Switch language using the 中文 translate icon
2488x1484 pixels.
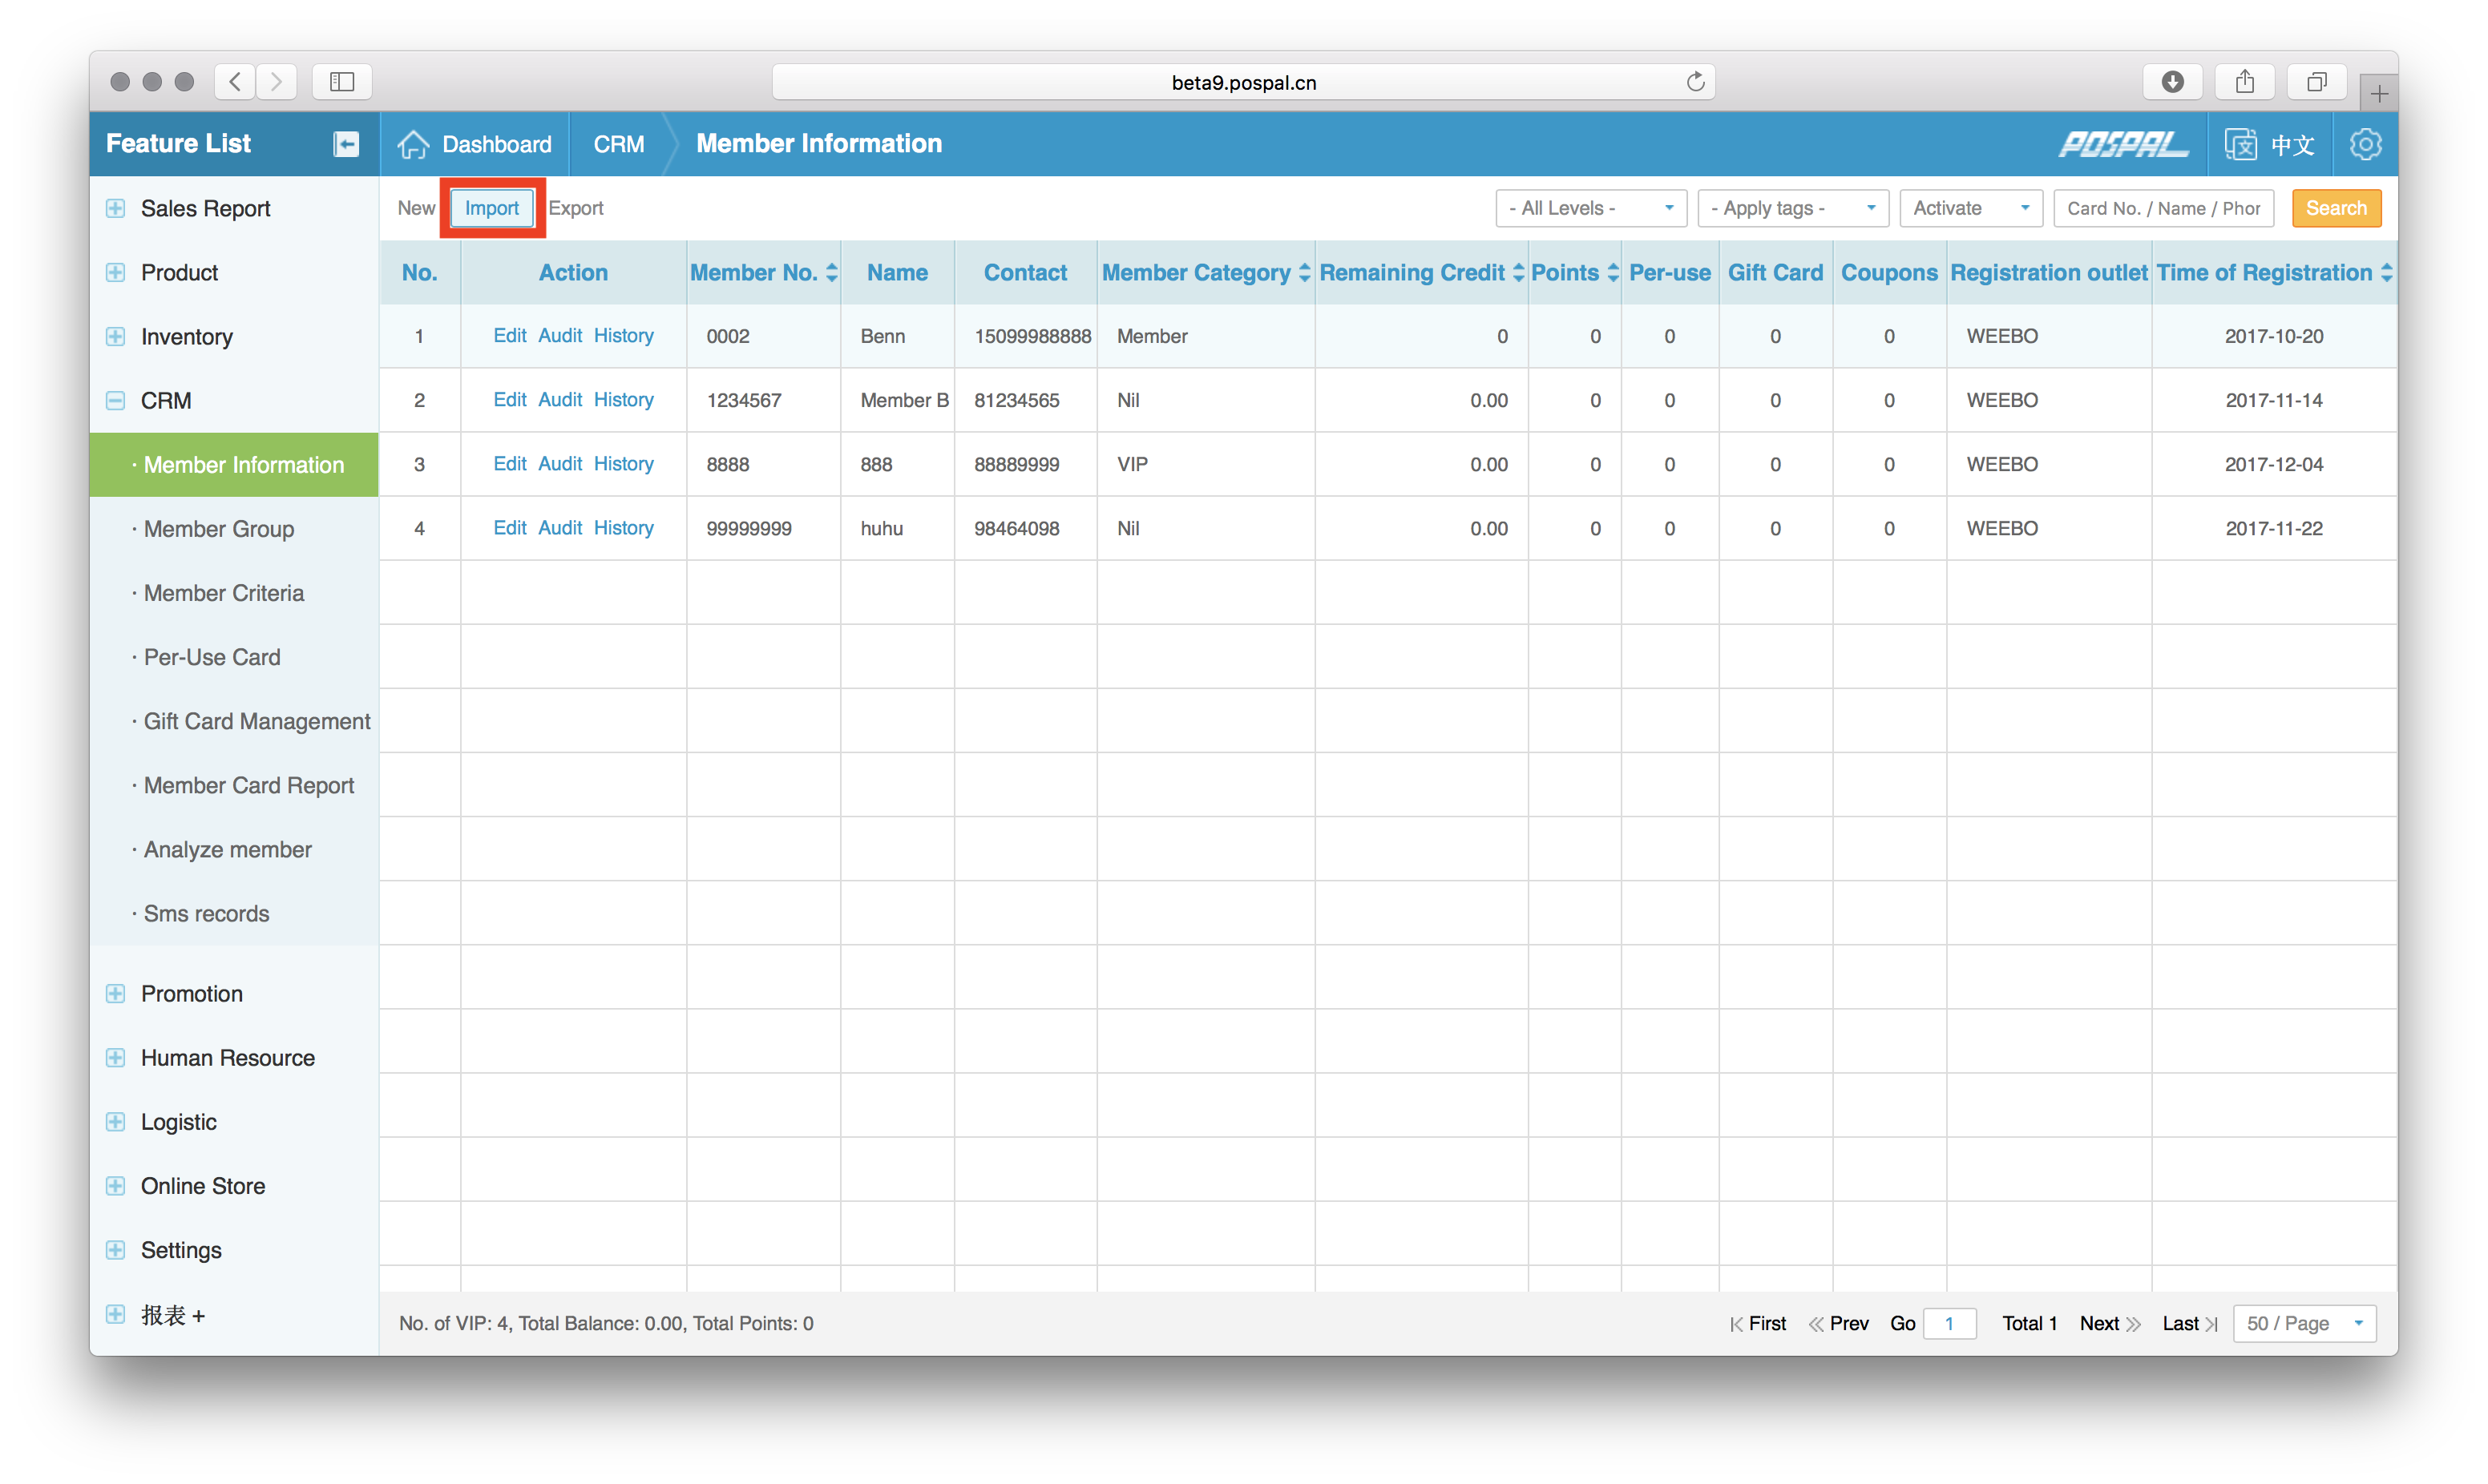tap(2240, 144)
